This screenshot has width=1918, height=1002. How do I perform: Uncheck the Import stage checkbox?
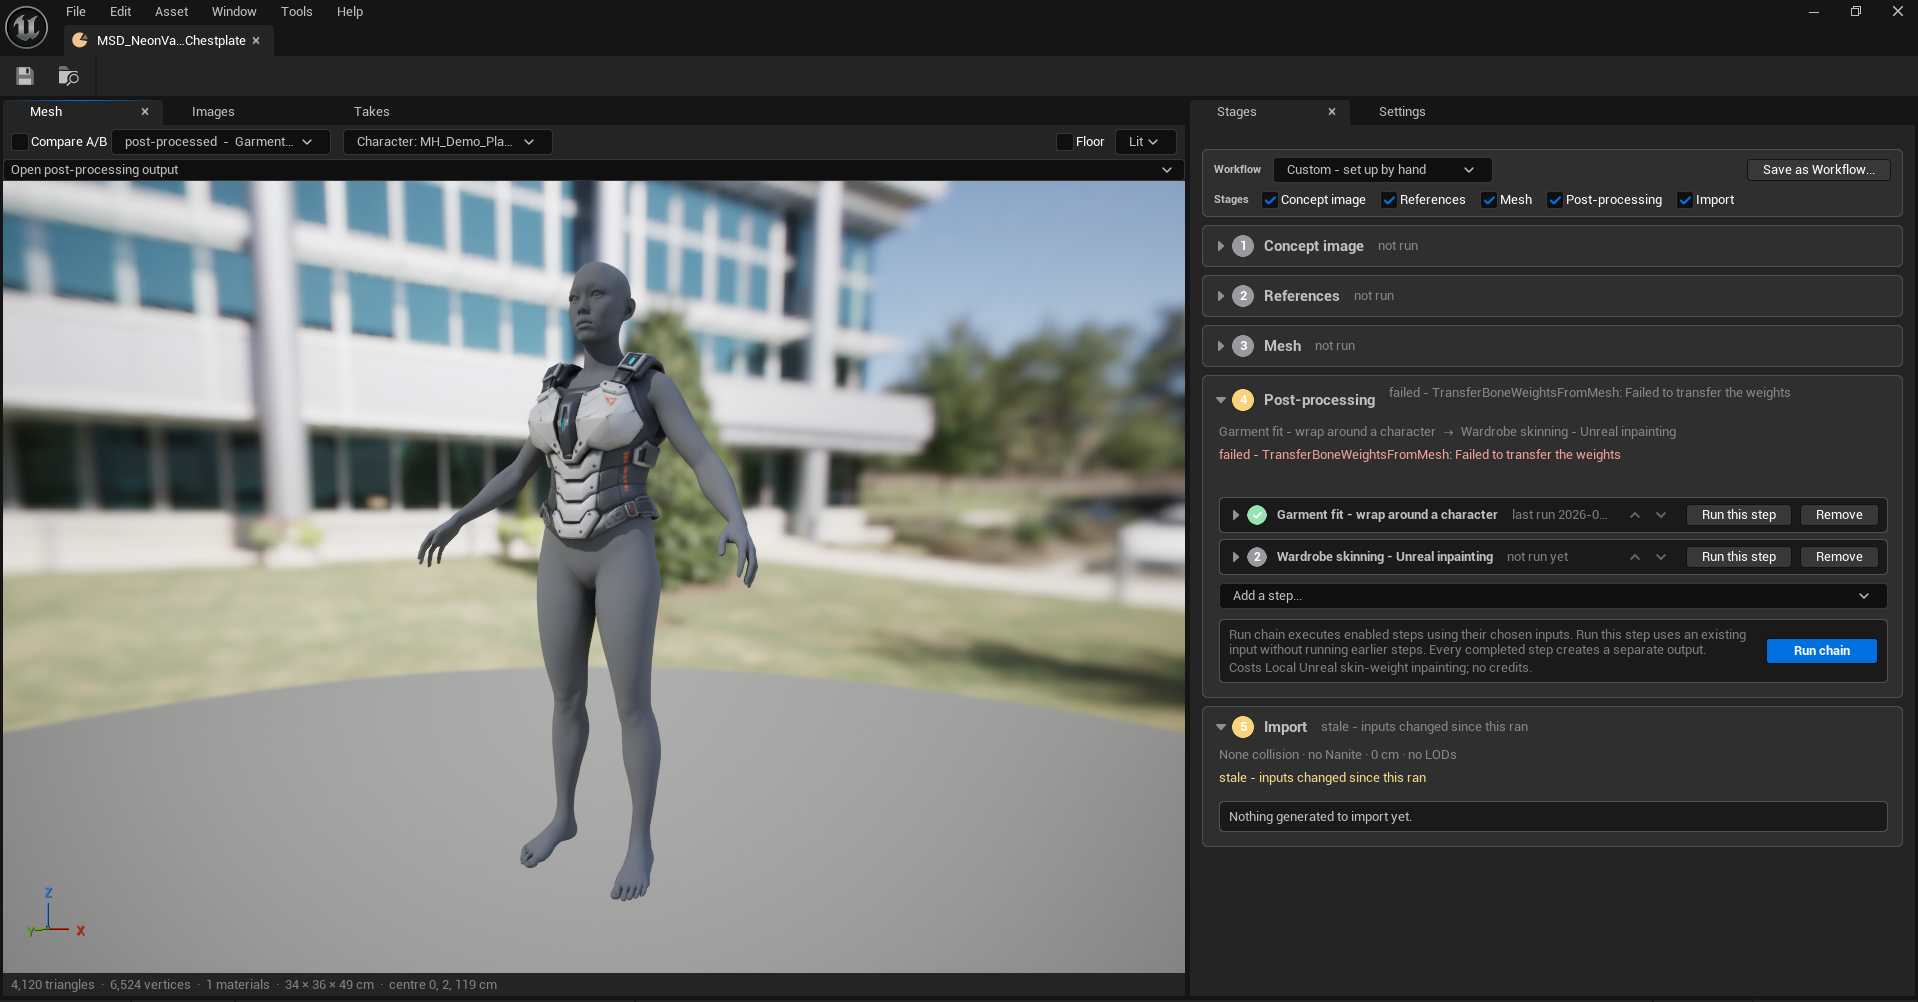click(1685, 200)
